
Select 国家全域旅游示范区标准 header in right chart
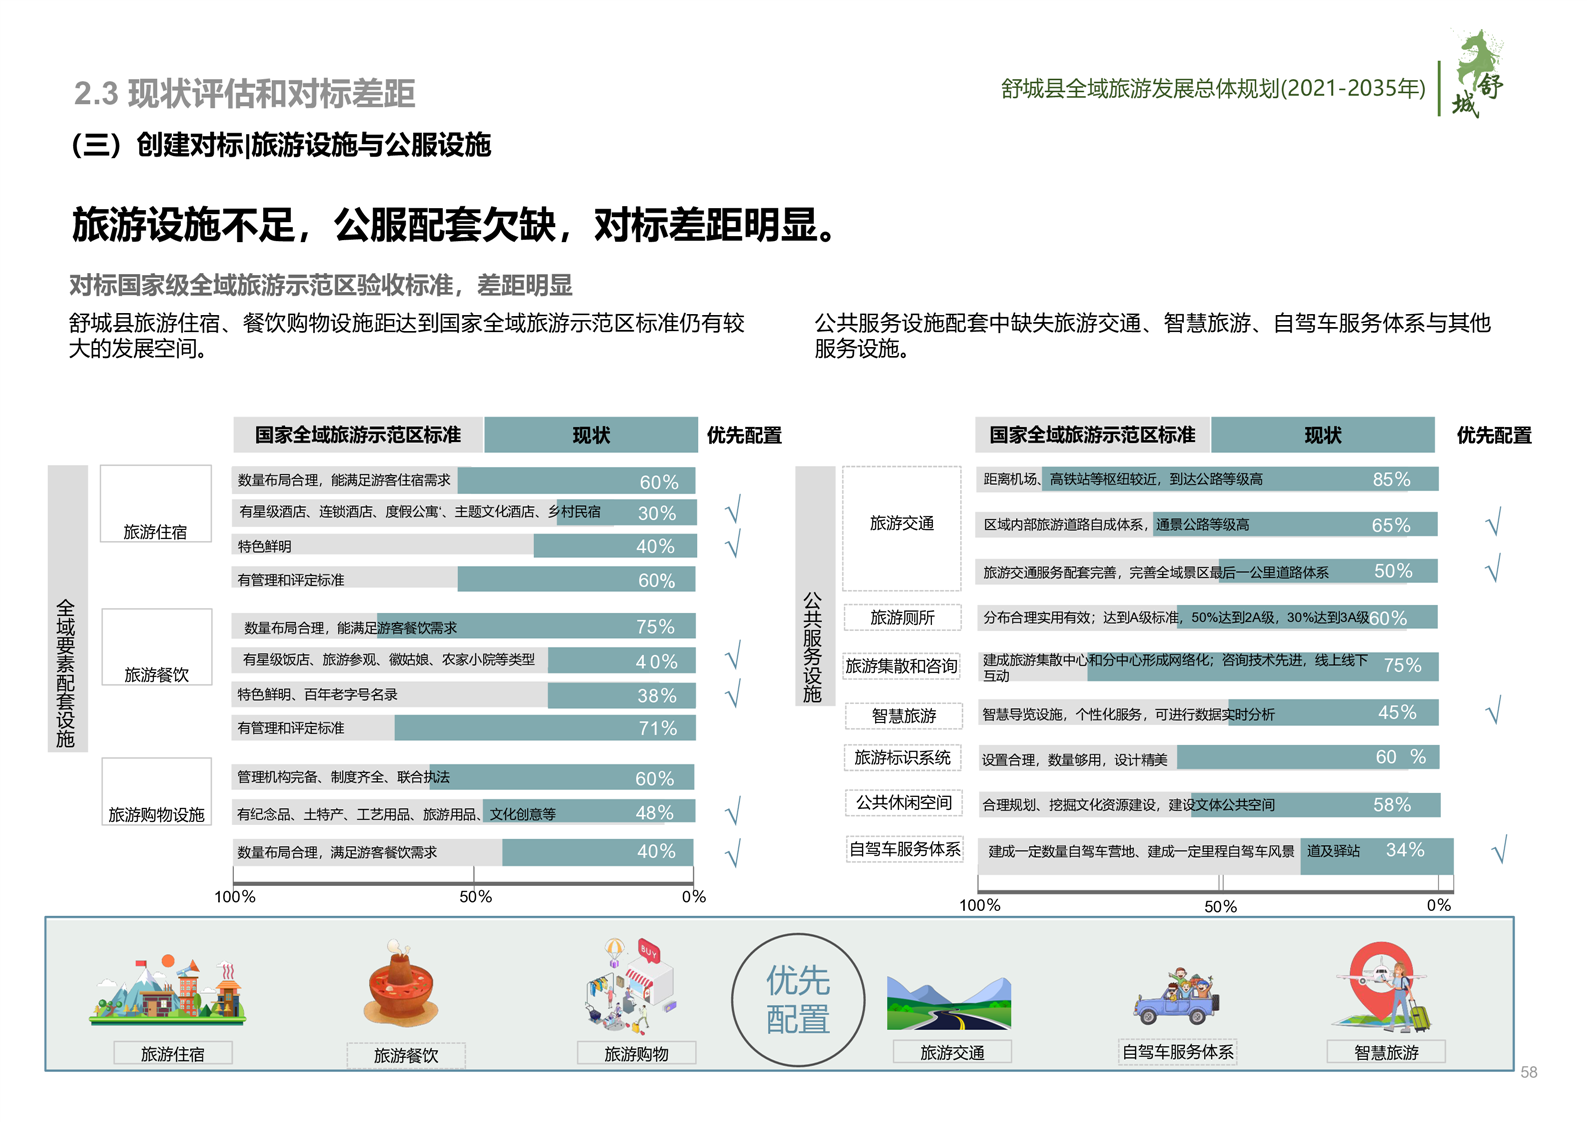click(1092, 435)
